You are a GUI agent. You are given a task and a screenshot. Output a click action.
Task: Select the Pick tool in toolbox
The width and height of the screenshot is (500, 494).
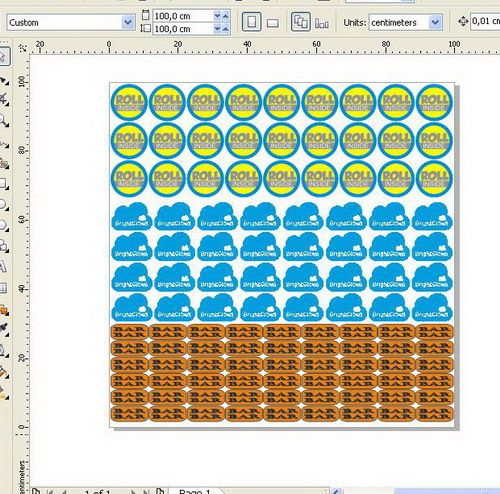(x=3, y=56)
